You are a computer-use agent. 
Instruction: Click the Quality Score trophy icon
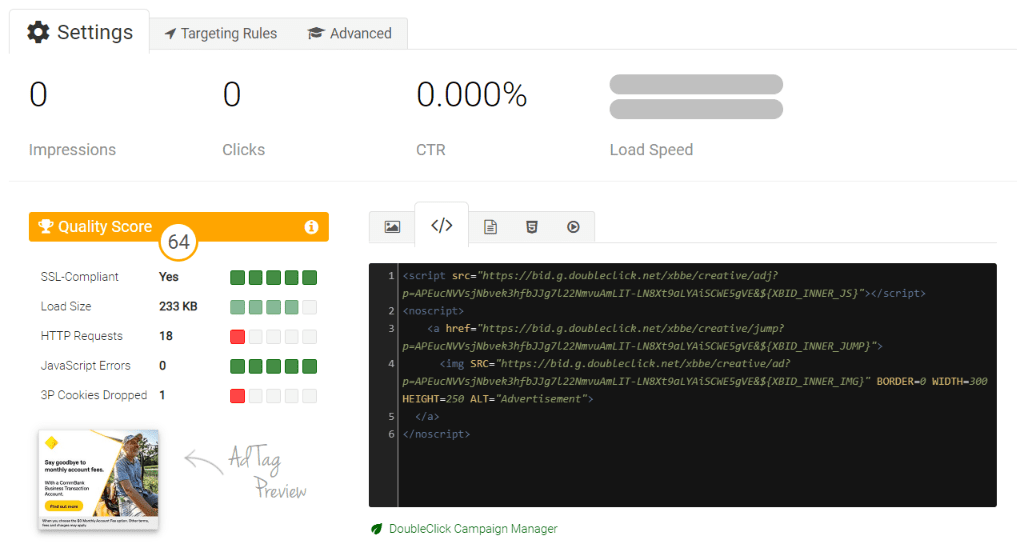[45, 226]
